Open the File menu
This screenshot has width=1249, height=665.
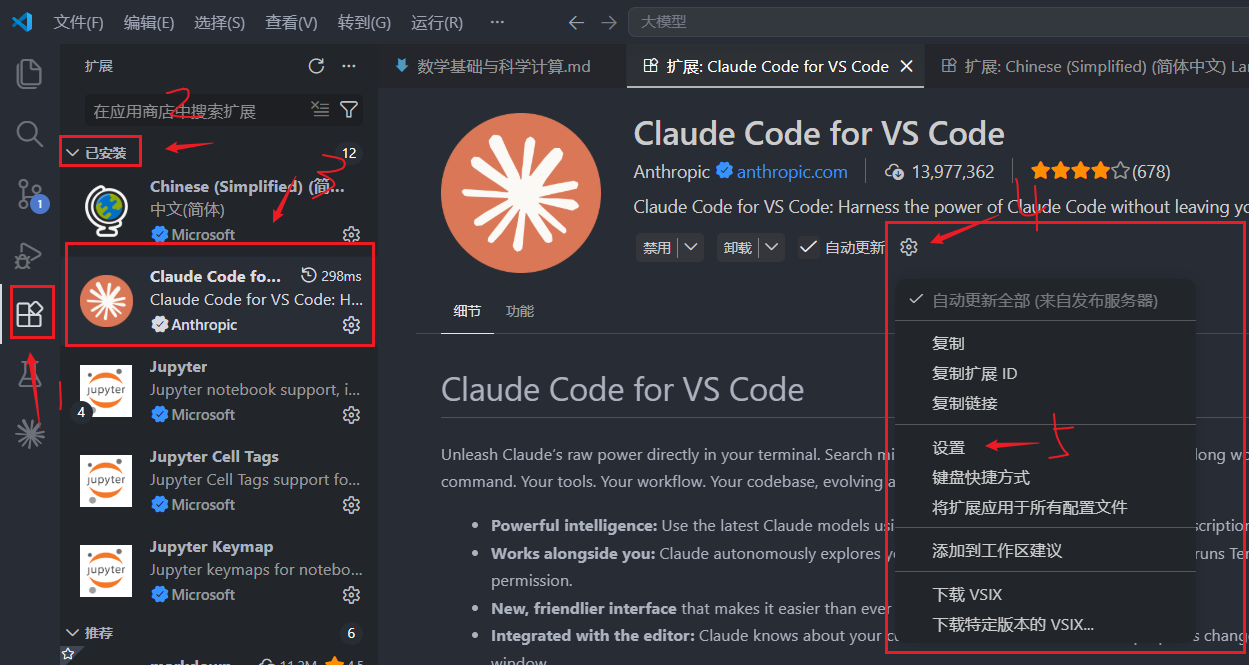point(78,22)
